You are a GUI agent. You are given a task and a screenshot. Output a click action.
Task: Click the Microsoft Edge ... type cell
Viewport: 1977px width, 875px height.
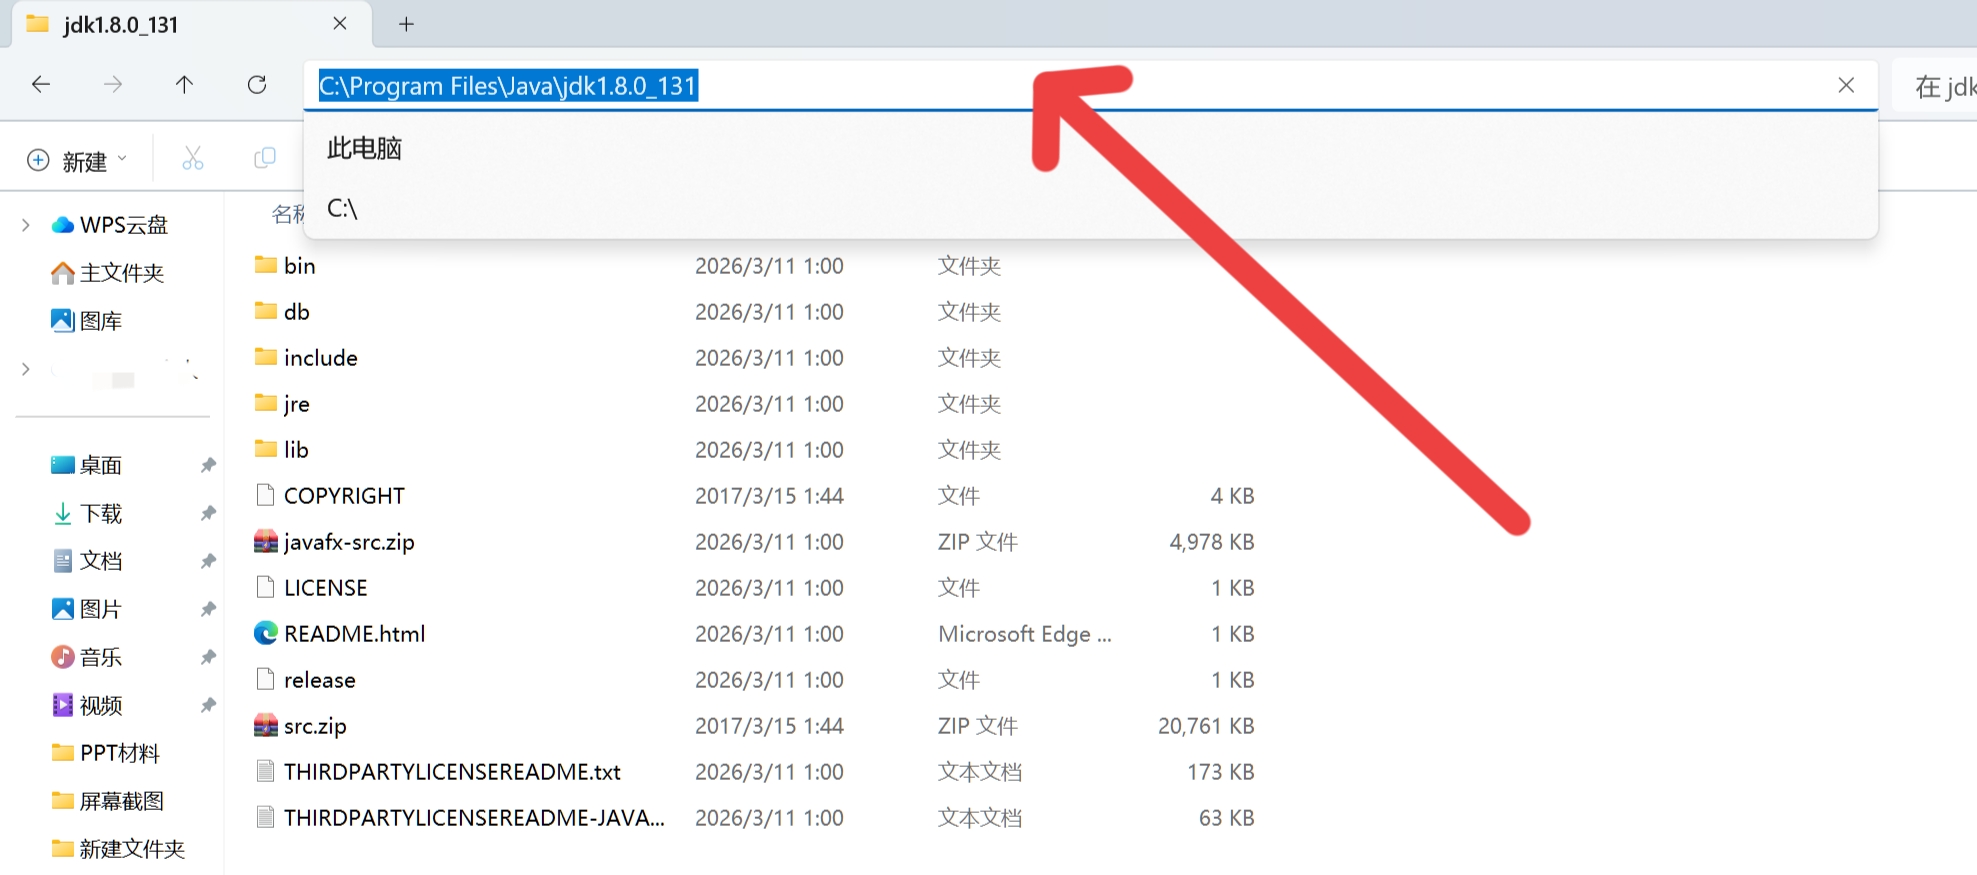[1025, 634]
